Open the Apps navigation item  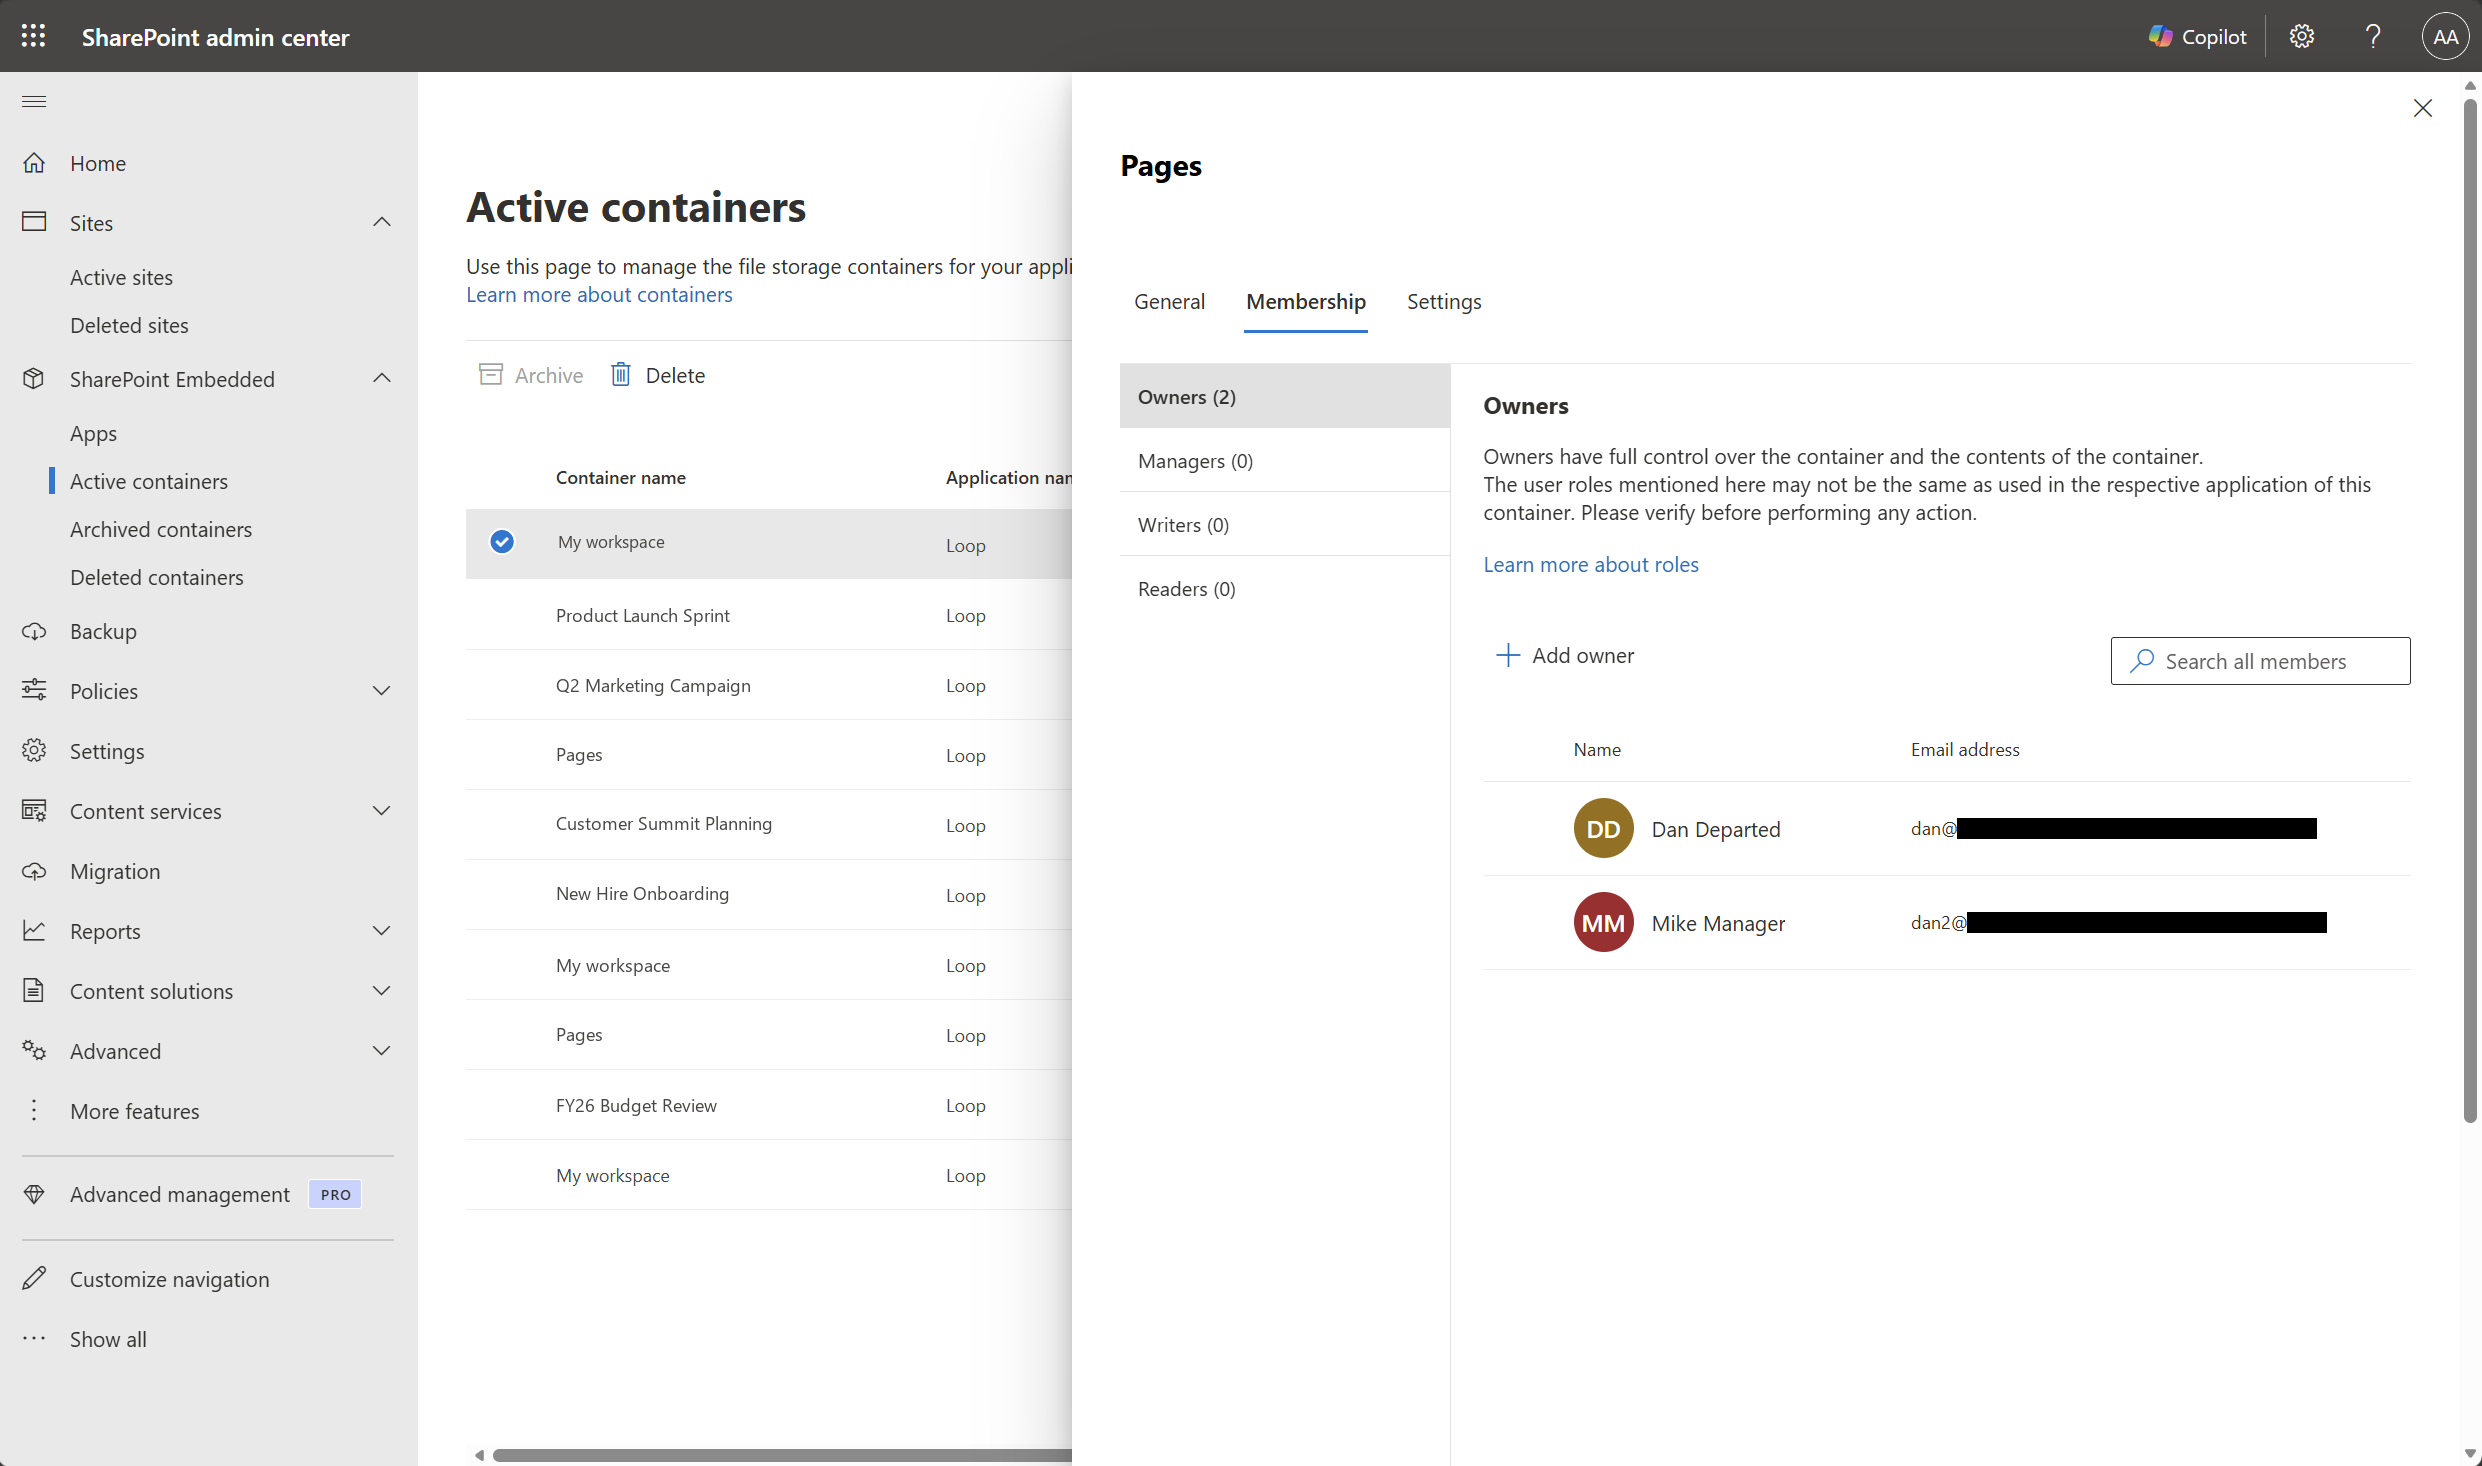coord(93,433)
